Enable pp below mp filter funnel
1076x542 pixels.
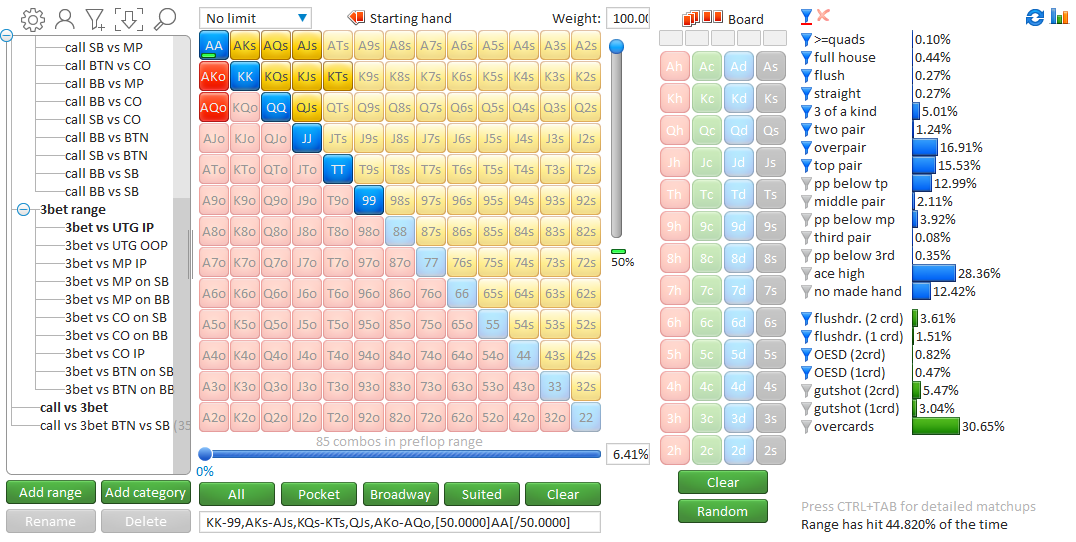(x=807, y=220)
